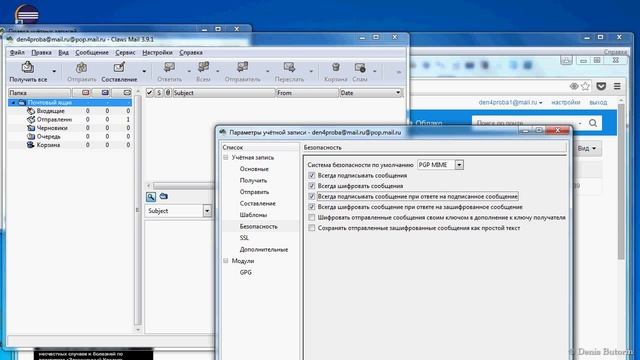Open the Правка menu
The width and height of the screenshot is (640, 360).
(x=41, y=53)
